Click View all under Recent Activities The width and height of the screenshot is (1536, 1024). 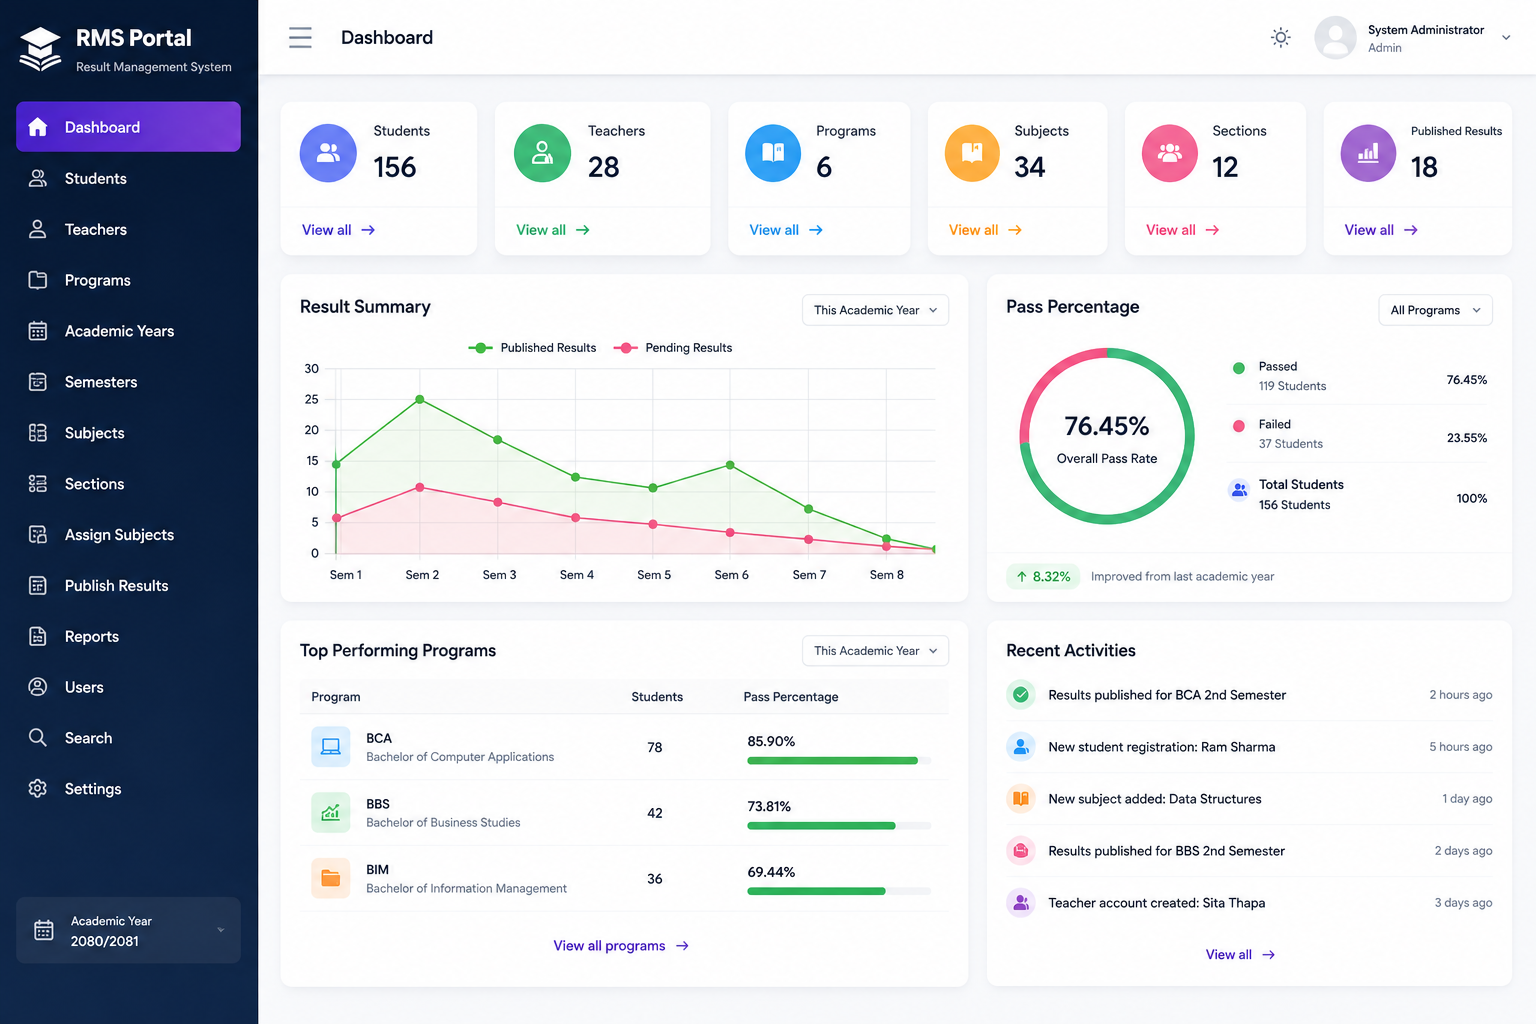[x=1240, y=955]
